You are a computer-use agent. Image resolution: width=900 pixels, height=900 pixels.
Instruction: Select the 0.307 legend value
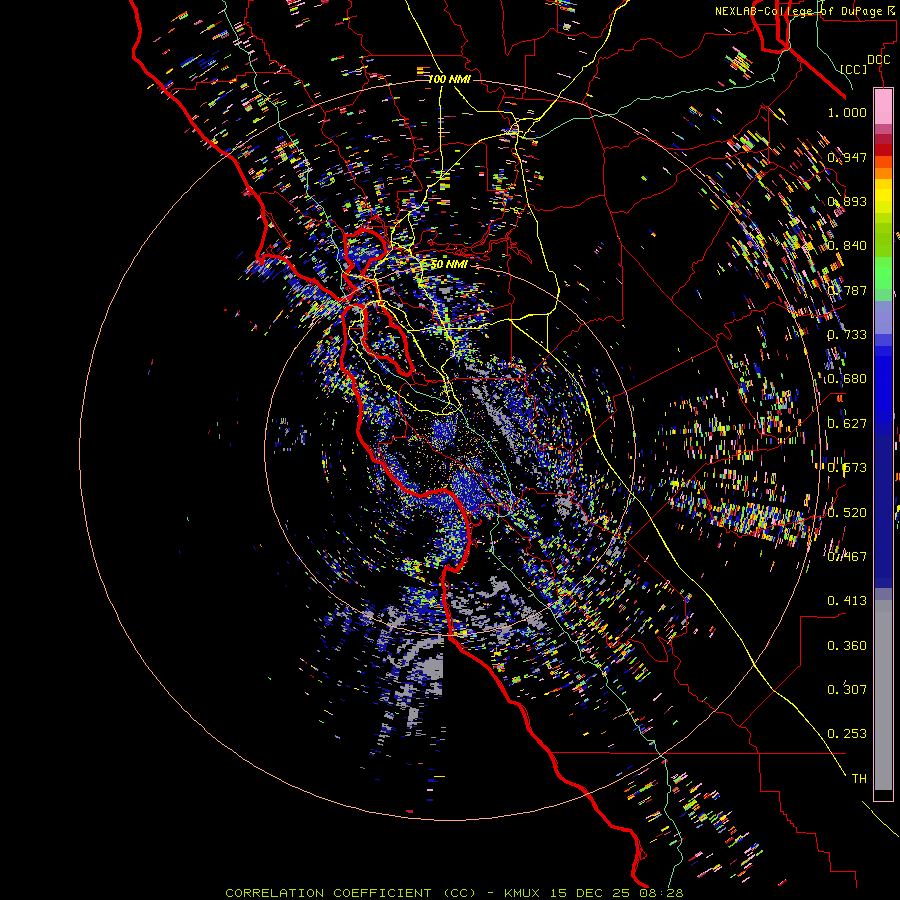pyautogui.click(x=847, y=689)
